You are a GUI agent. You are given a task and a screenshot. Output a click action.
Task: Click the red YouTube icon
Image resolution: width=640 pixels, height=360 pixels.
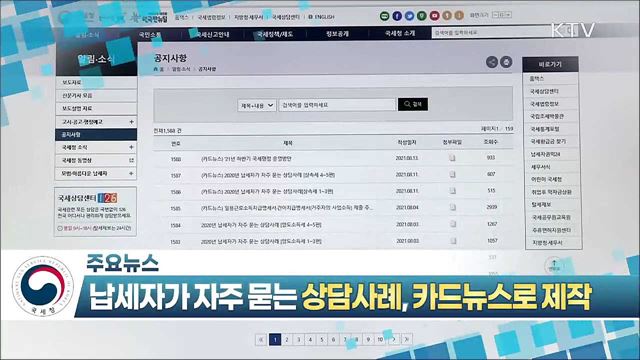(434, 16)
